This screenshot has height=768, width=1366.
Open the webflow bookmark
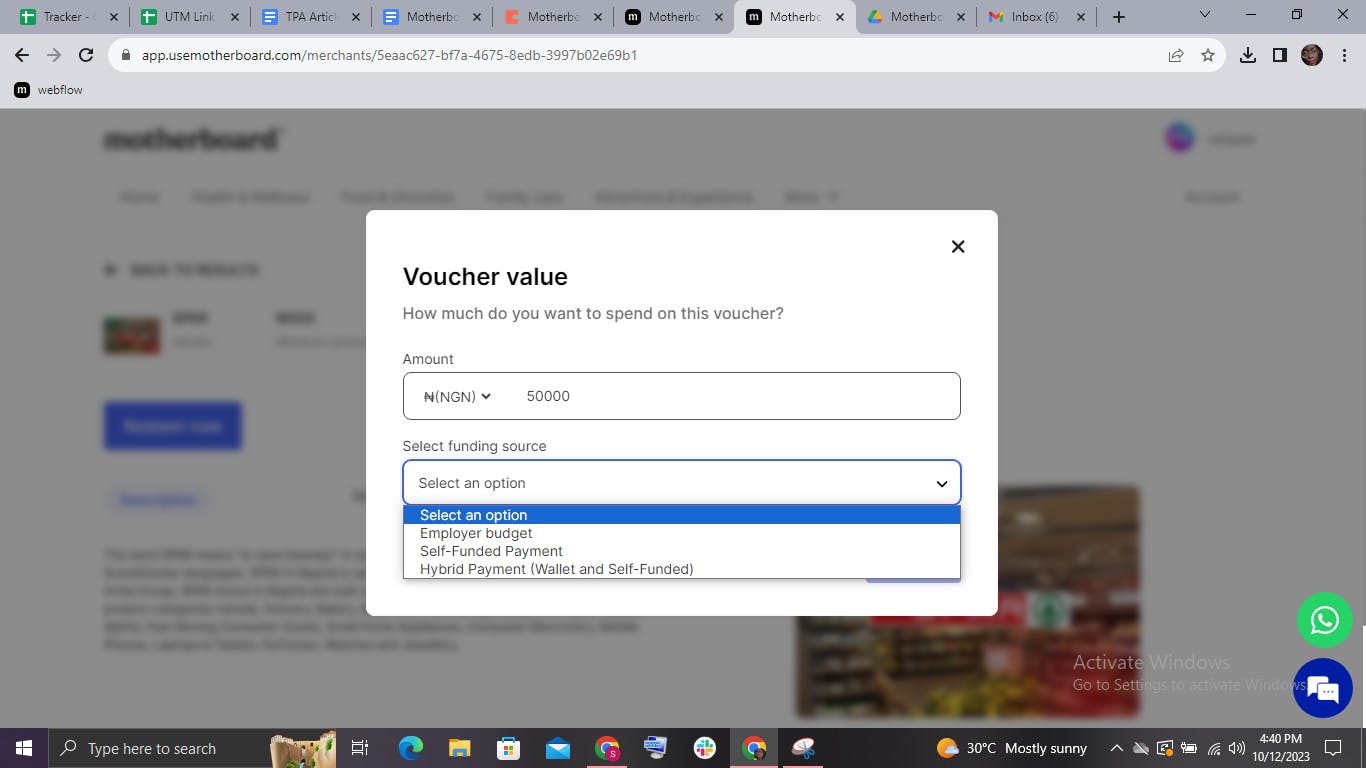tap(49, 90)
